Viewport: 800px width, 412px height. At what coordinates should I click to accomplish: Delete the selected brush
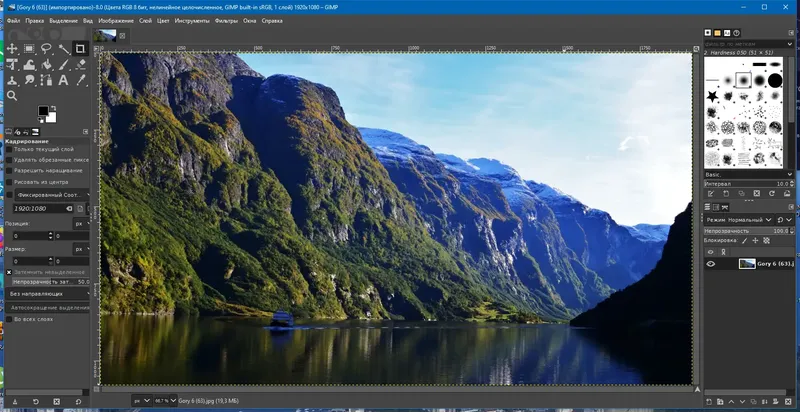757,194
